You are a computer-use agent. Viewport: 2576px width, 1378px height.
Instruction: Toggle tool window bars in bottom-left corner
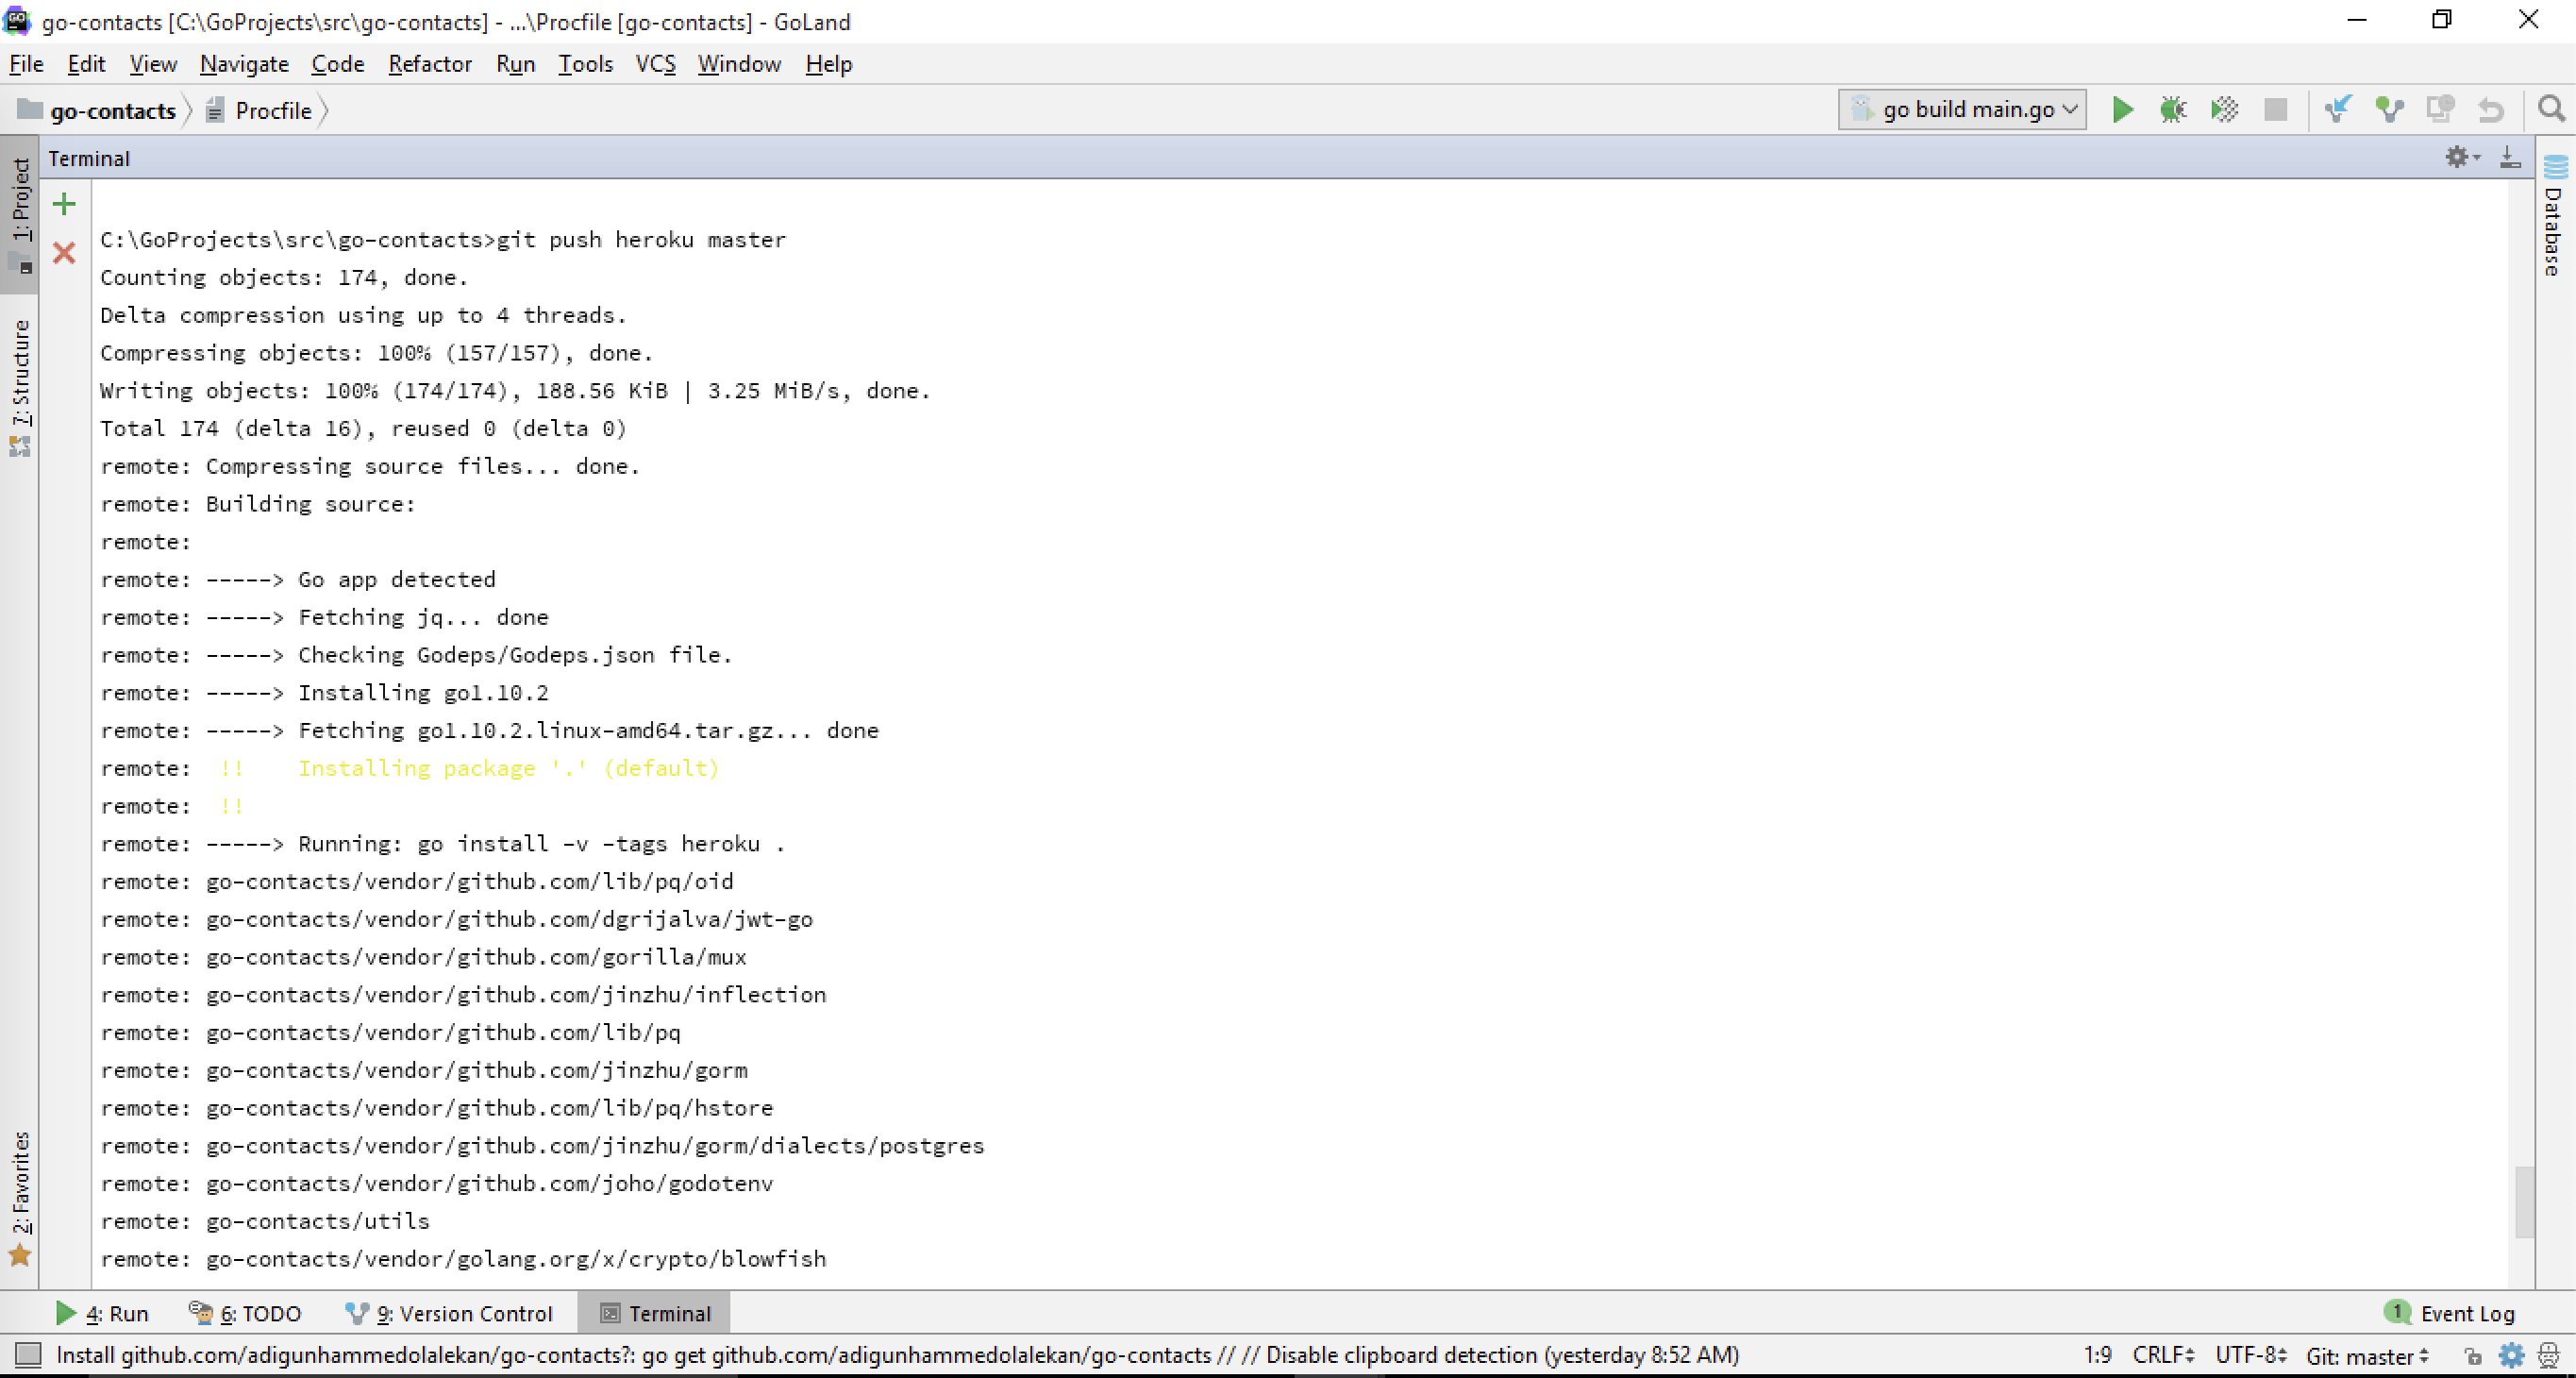point(28,1355)
